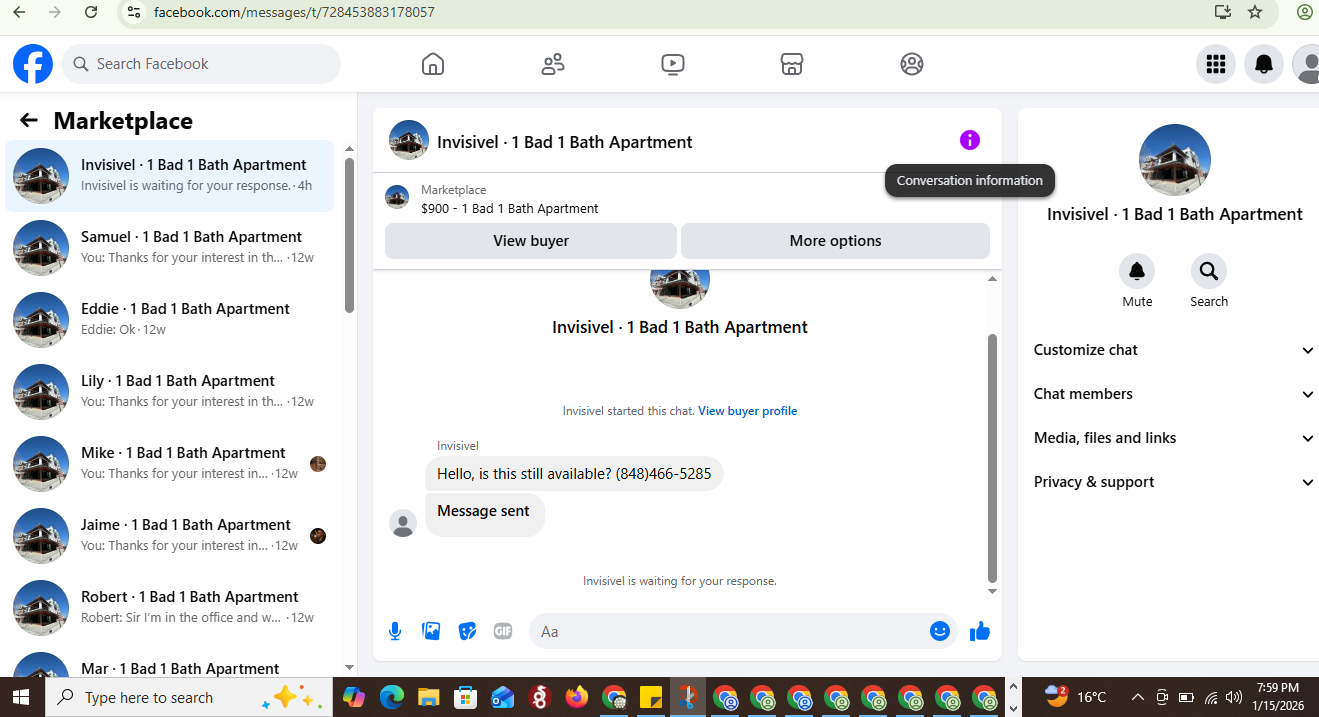
Task: Click browser back arrow
Action: point(19,13)
